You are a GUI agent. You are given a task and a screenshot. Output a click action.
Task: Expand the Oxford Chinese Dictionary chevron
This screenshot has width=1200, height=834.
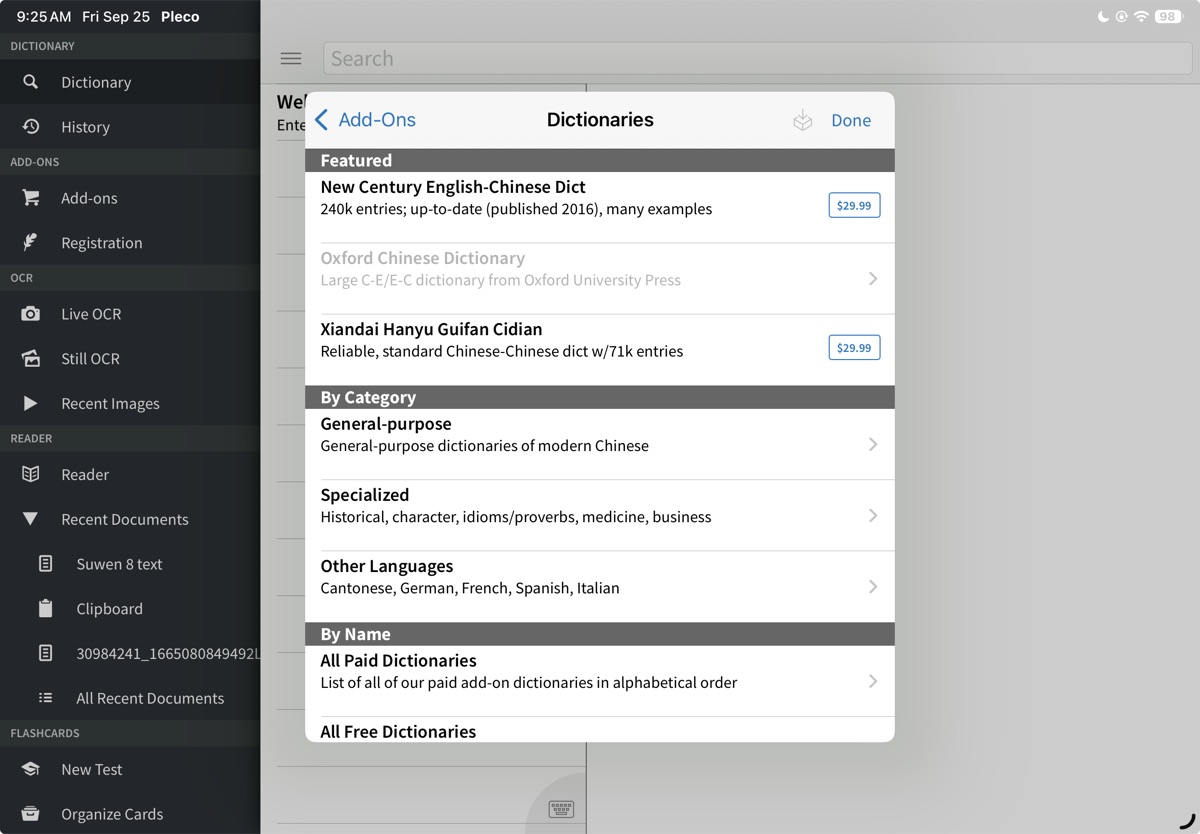point(873,278)
